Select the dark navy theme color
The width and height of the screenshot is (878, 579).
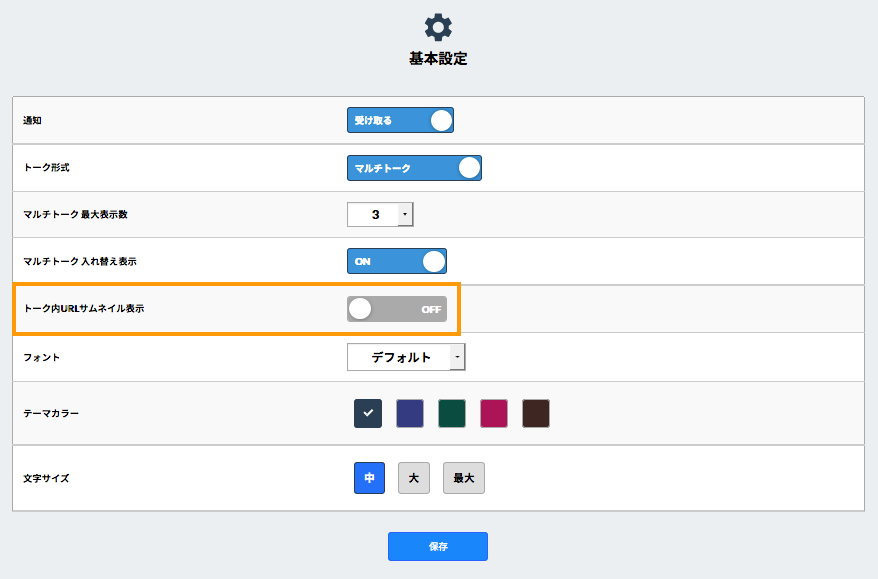pyautogui.click(x=368, y=413)
